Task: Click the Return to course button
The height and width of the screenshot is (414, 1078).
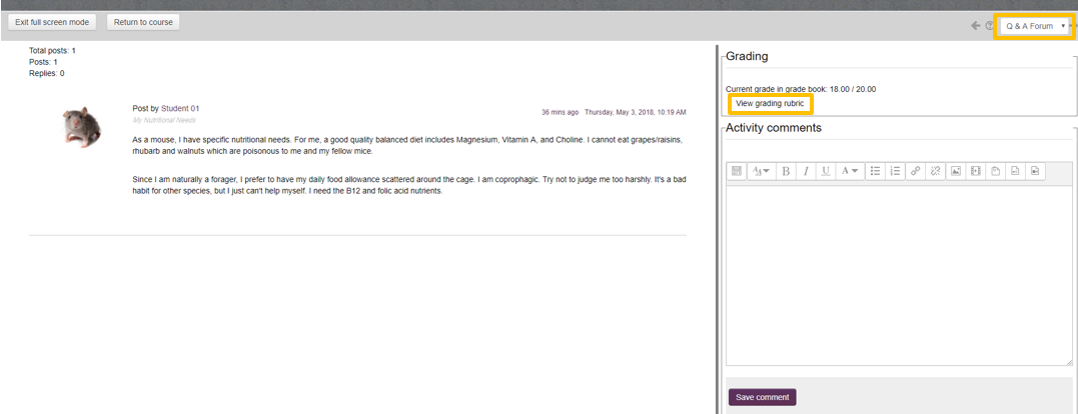Action: [143, 22]
